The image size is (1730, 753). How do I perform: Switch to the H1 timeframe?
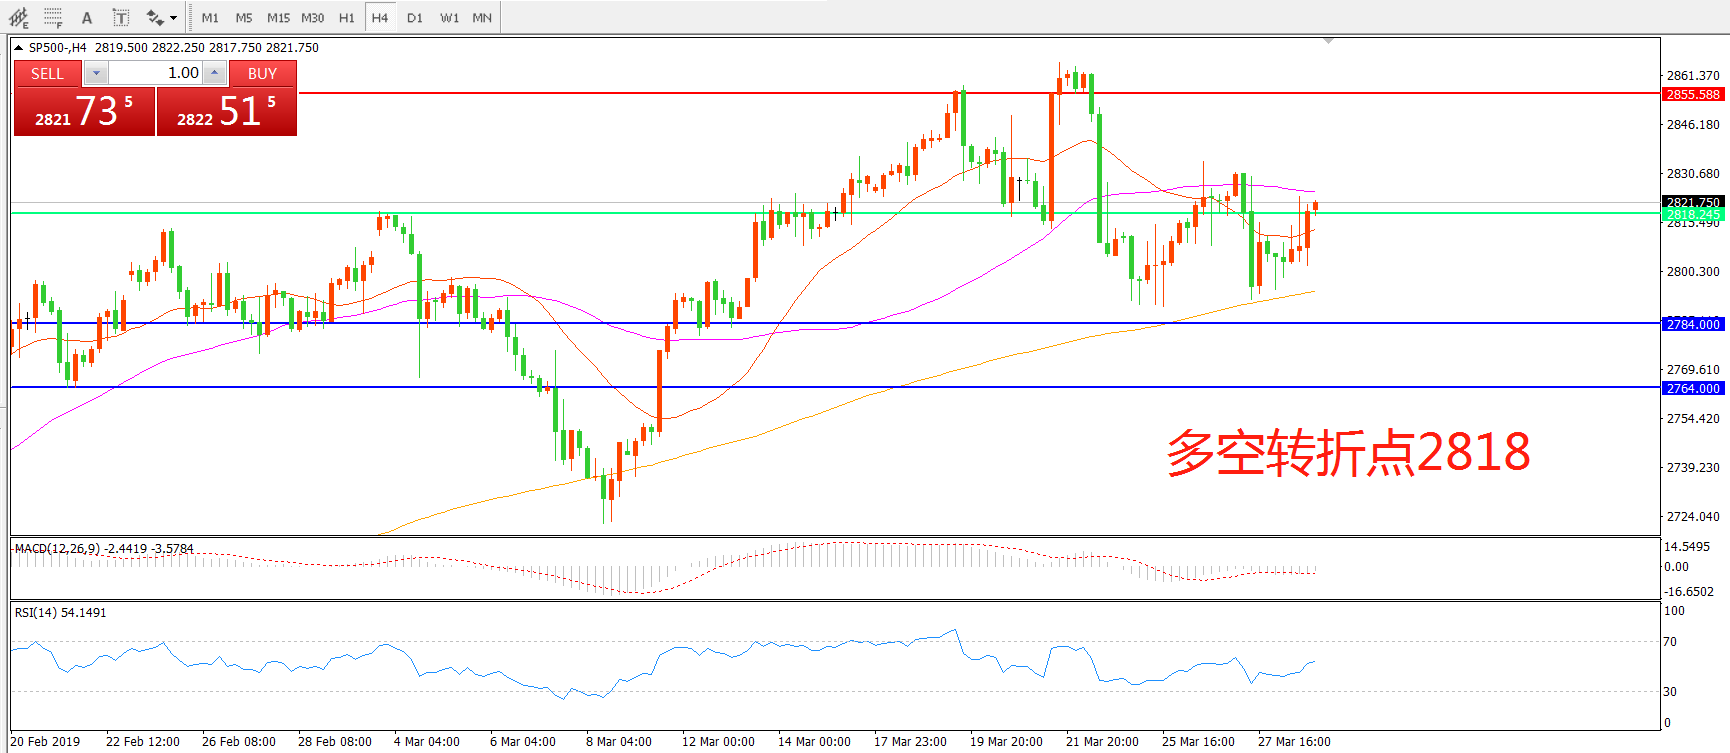click(x=346, y=17)
